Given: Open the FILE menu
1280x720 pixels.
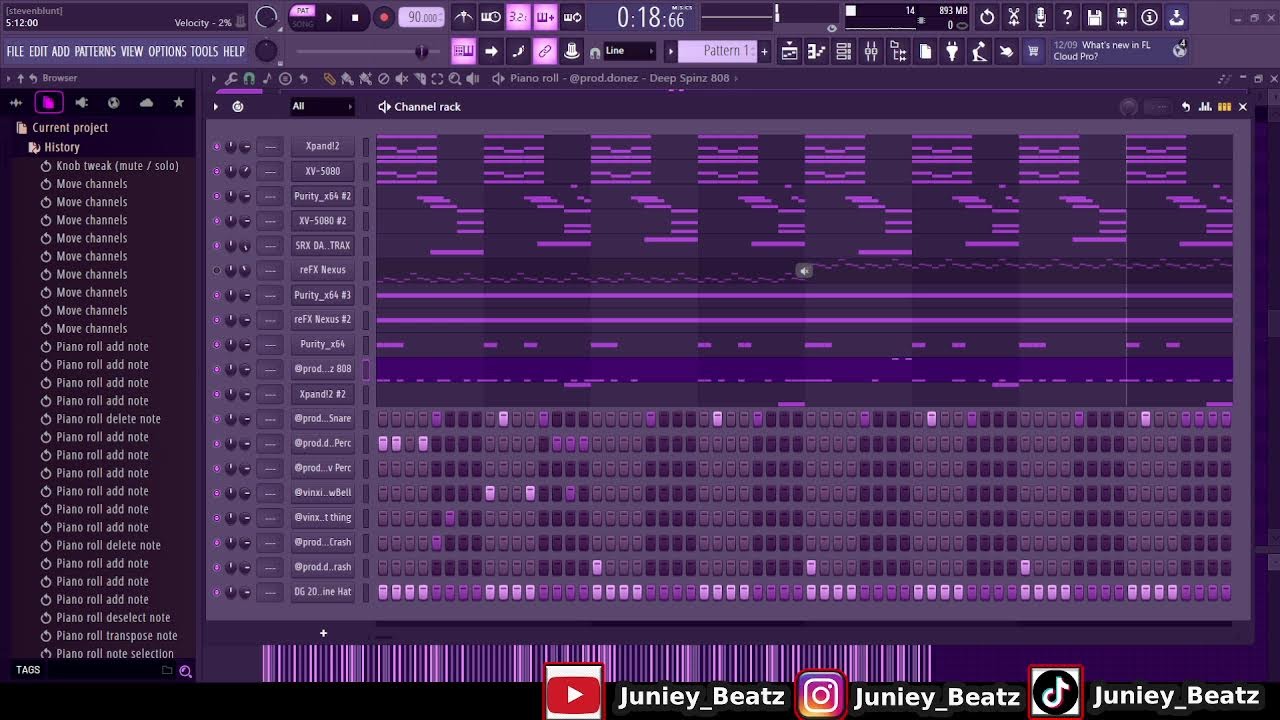Looking at the screenshot, I should (x=16, y=51).
